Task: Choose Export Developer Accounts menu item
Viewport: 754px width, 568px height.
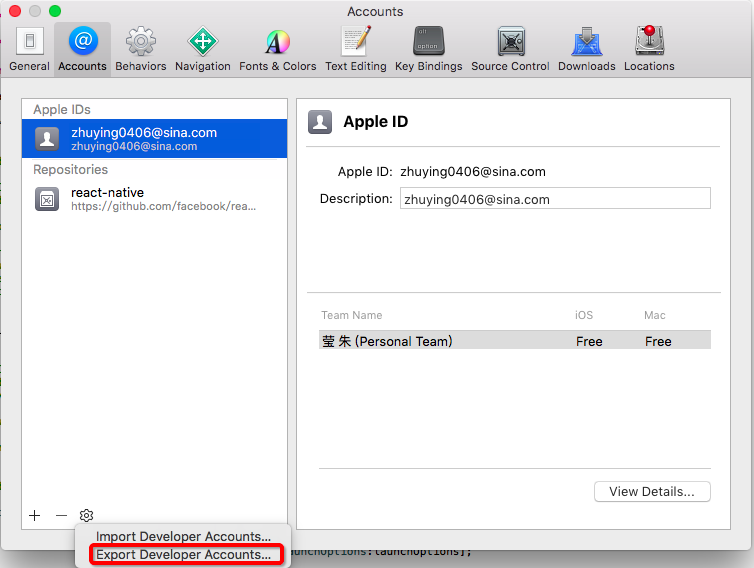Action: [x=183, y=554]
